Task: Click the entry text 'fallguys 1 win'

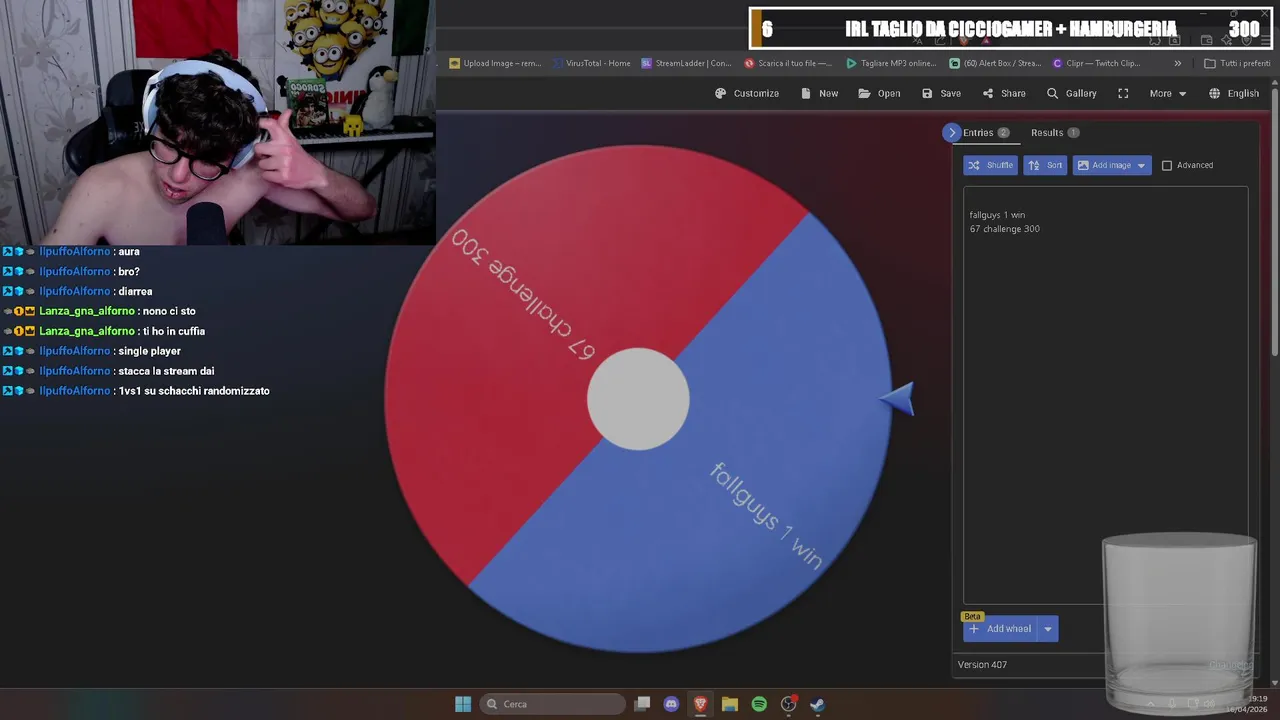Action: point(997,215)
